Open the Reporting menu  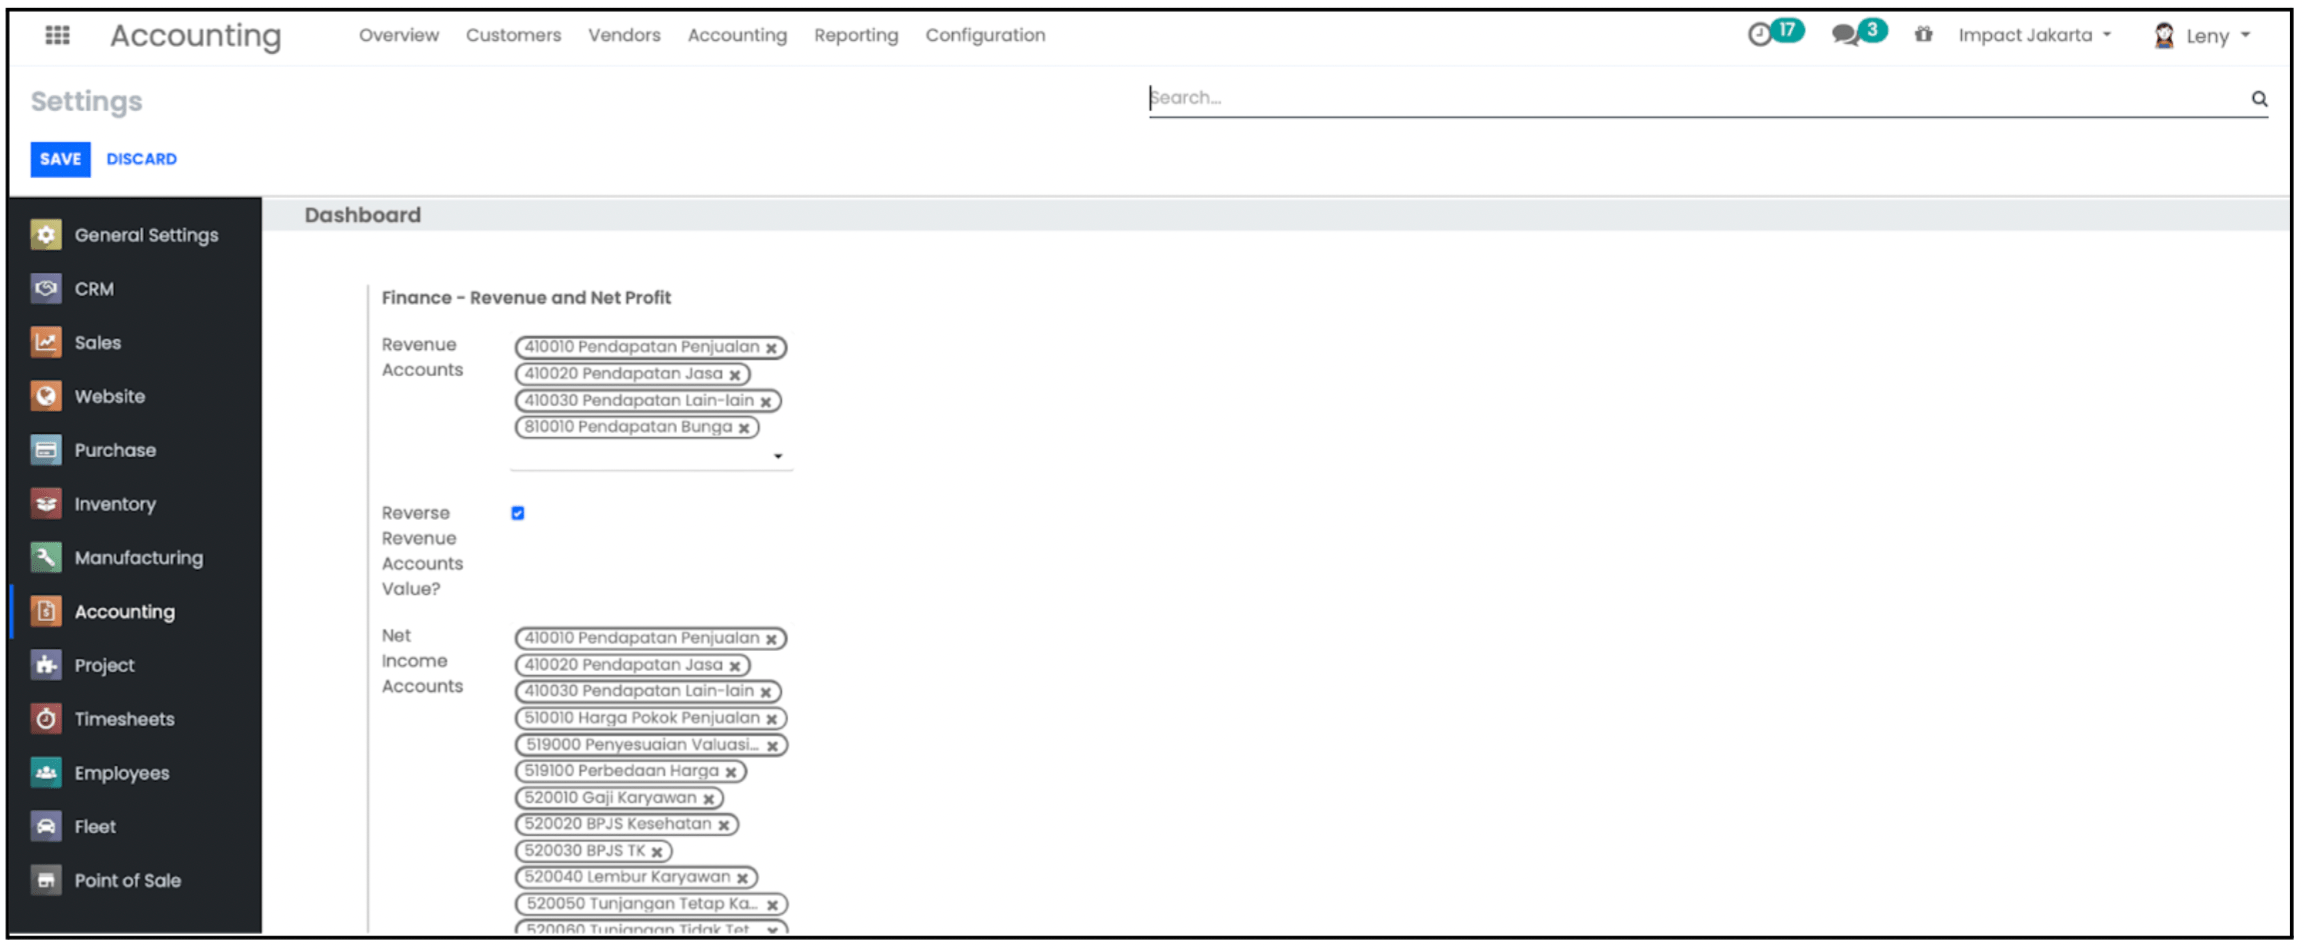point(856,35)
